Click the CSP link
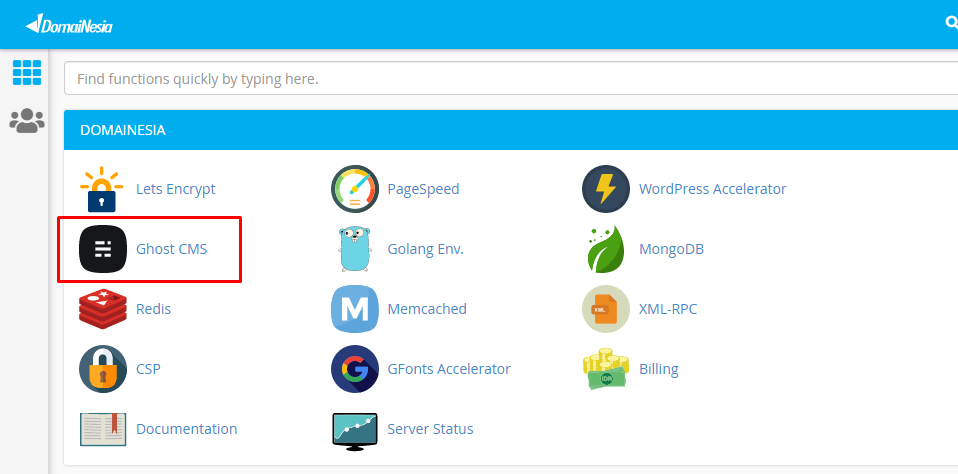This screenshot has height=474, width=958. tap(148, 369)
